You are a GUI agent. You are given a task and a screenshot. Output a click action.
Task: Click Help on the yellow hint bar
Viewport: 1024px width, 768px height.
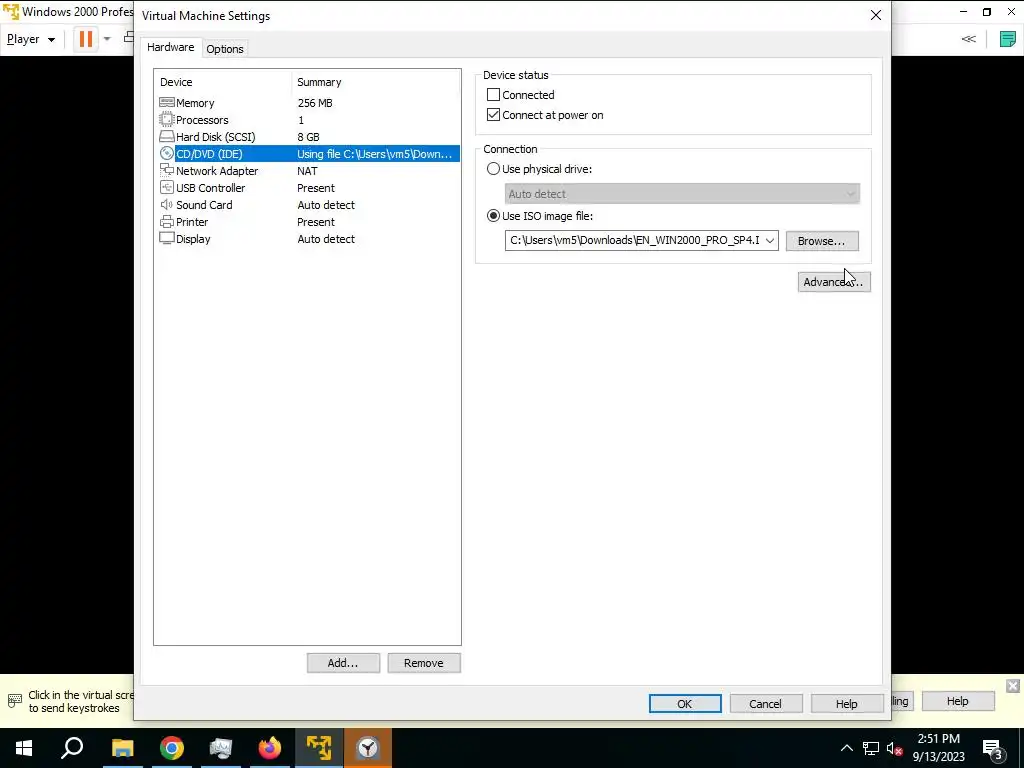pos(957,701)
